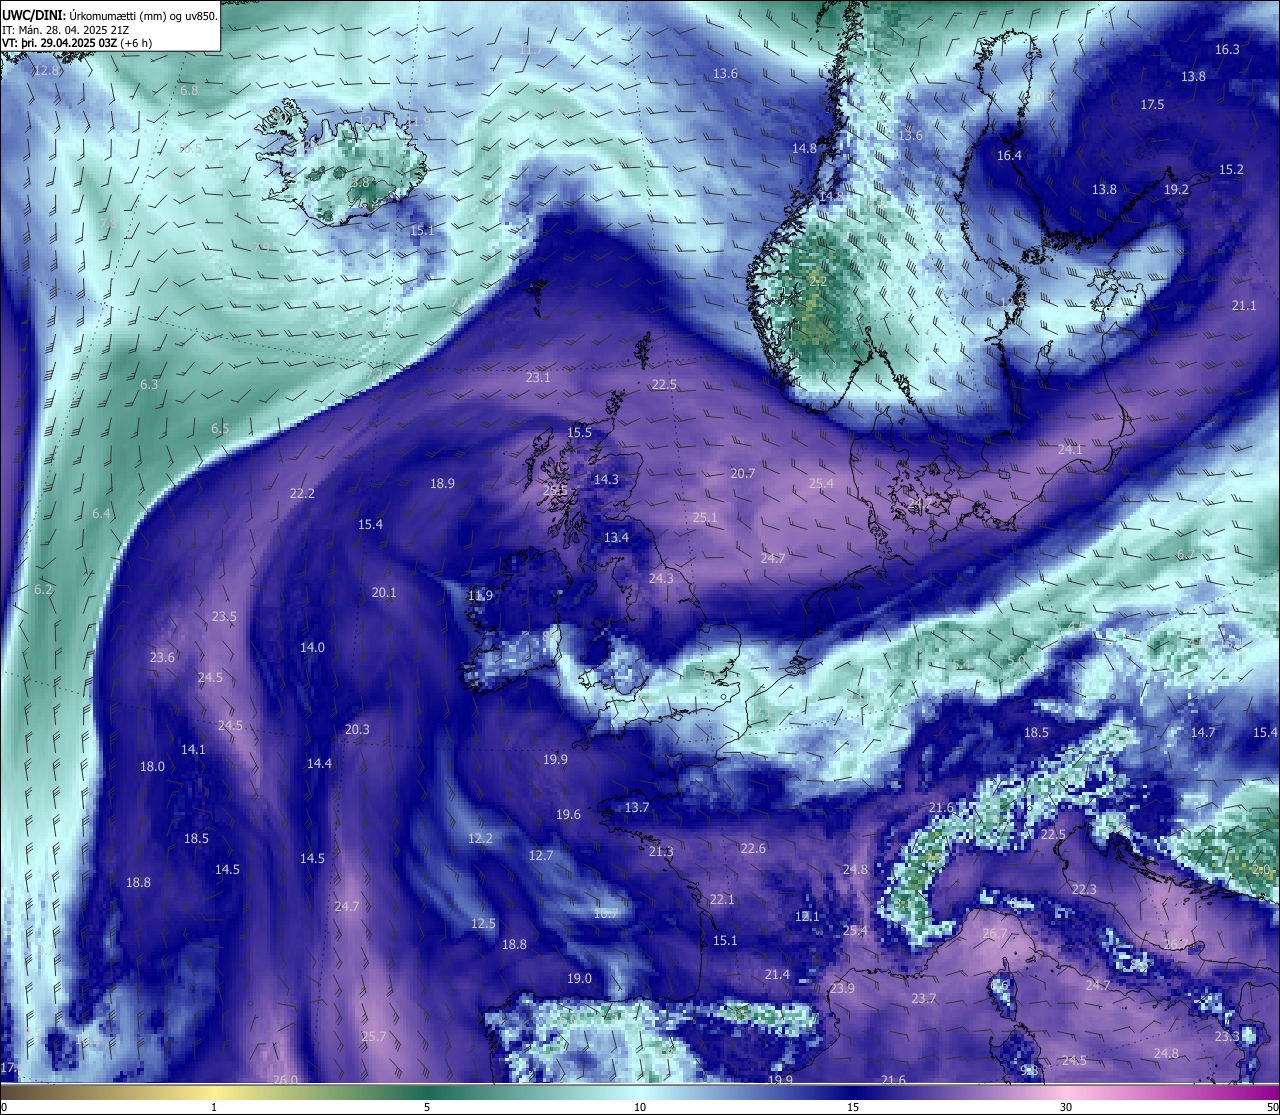Click the 15.2 value on the map
Viewport: 1280px width, 1115px height.
click(x=1231, y=170)
